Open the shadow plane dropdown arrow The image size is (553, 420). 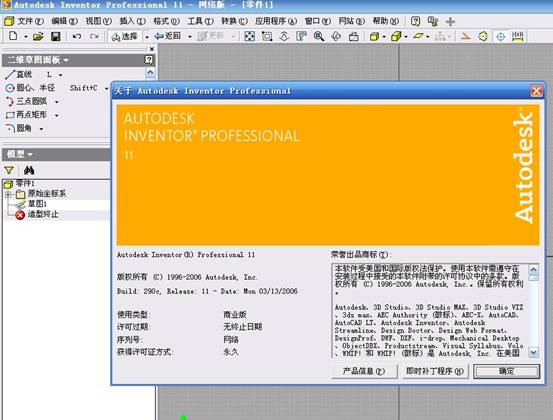pyautogui.click(x=428, y=37)
